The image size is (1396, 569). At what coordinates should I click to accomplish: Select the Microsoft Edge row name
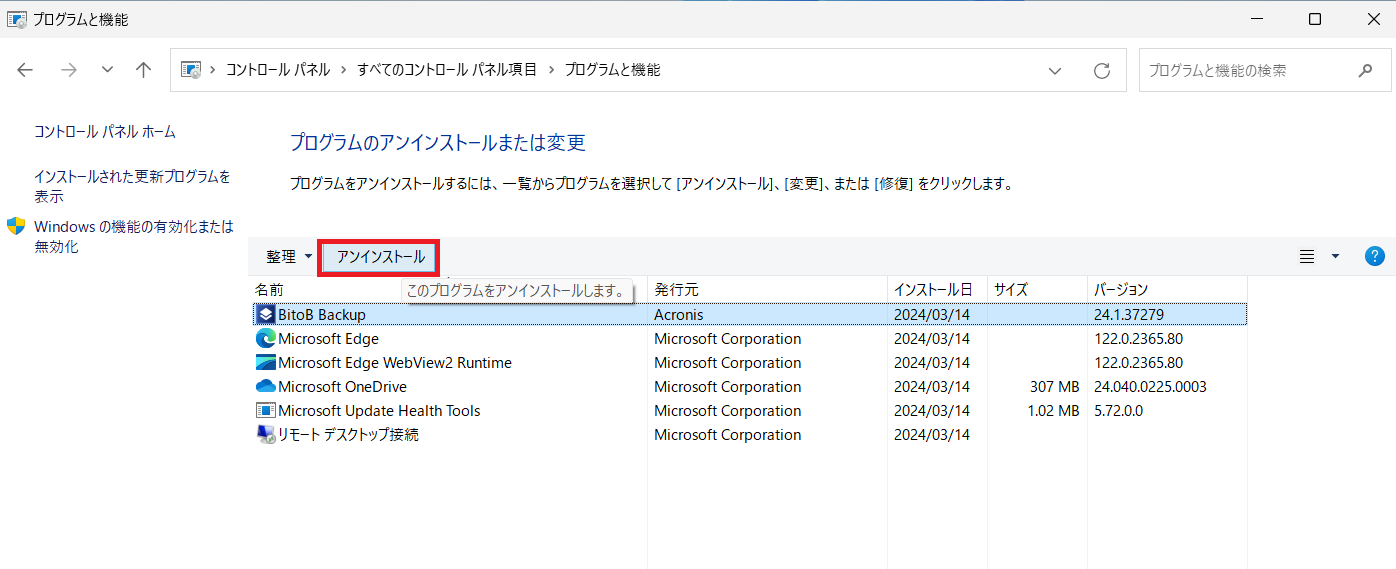point(328,339)
